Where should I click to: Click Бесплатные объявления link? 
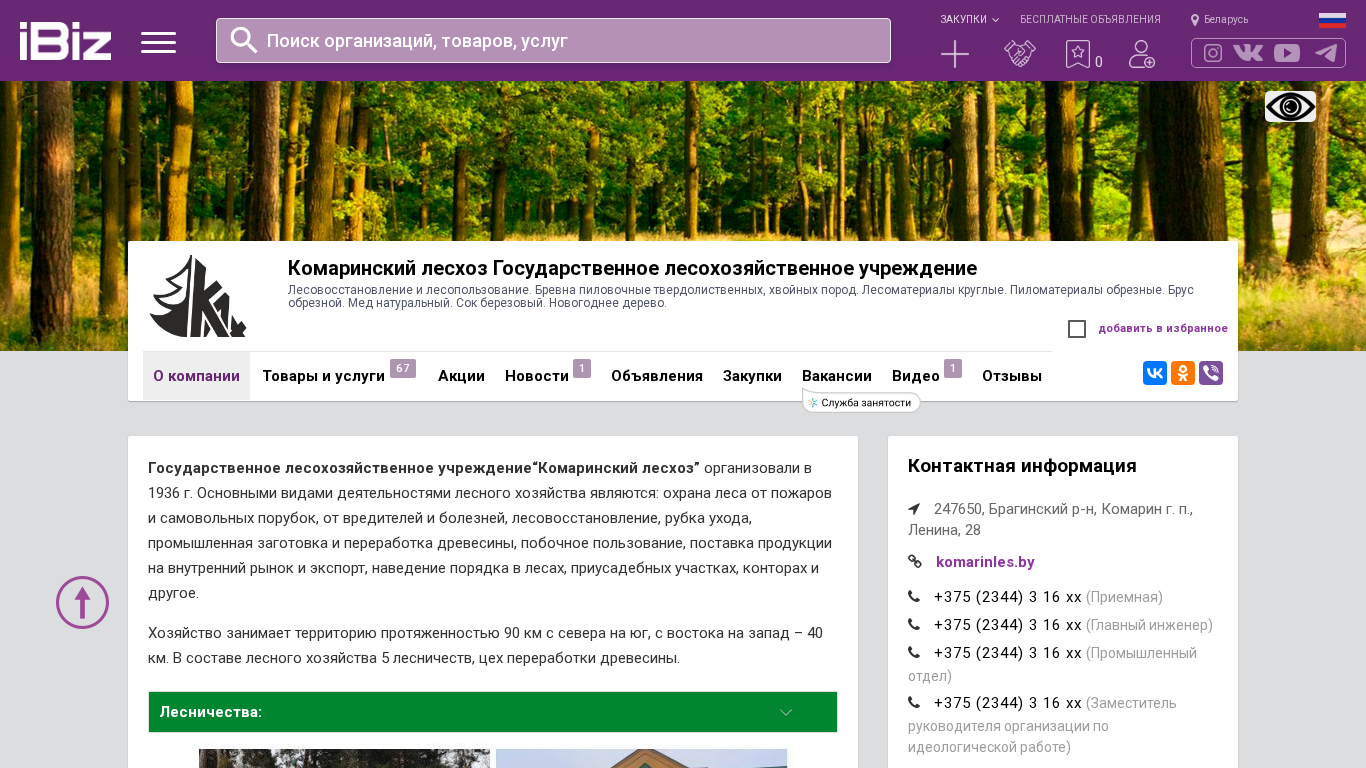[1090, 20]
